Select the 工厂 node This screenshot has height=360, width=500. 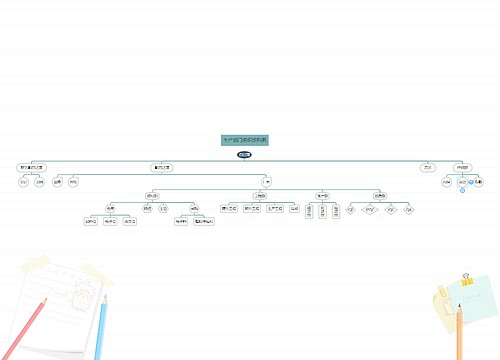[x=266, y=182]
